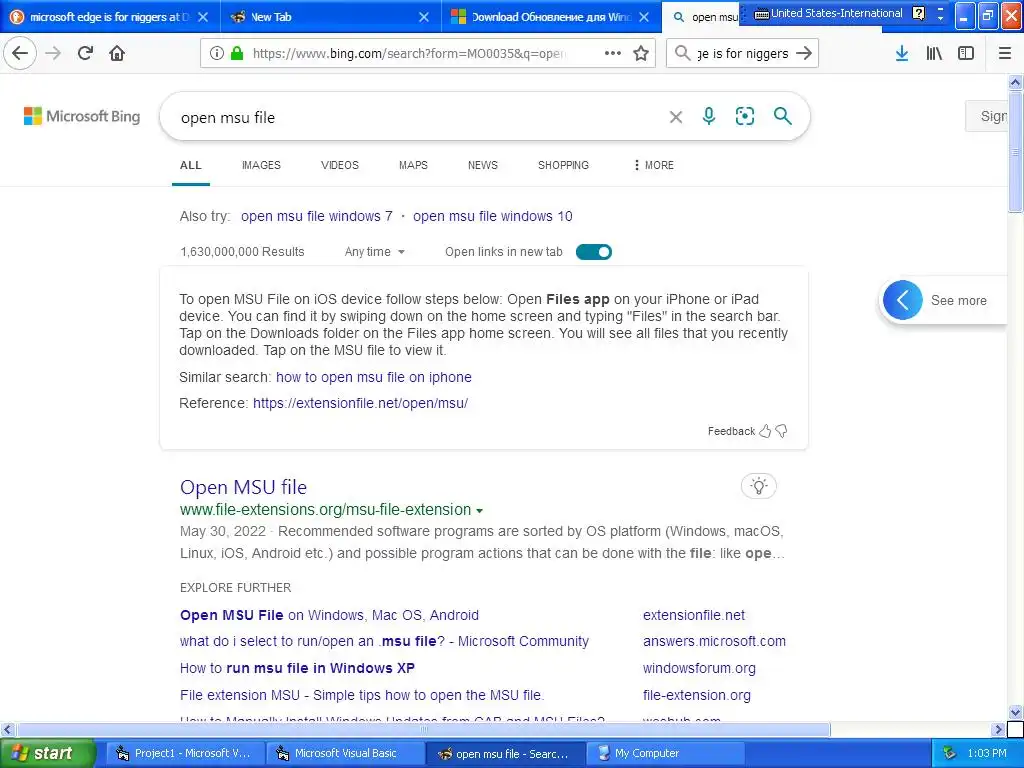This screenshot has height=768, width=1024.
Task: Click the vertical scrollbar down arrow
Action: [1015, 712]
